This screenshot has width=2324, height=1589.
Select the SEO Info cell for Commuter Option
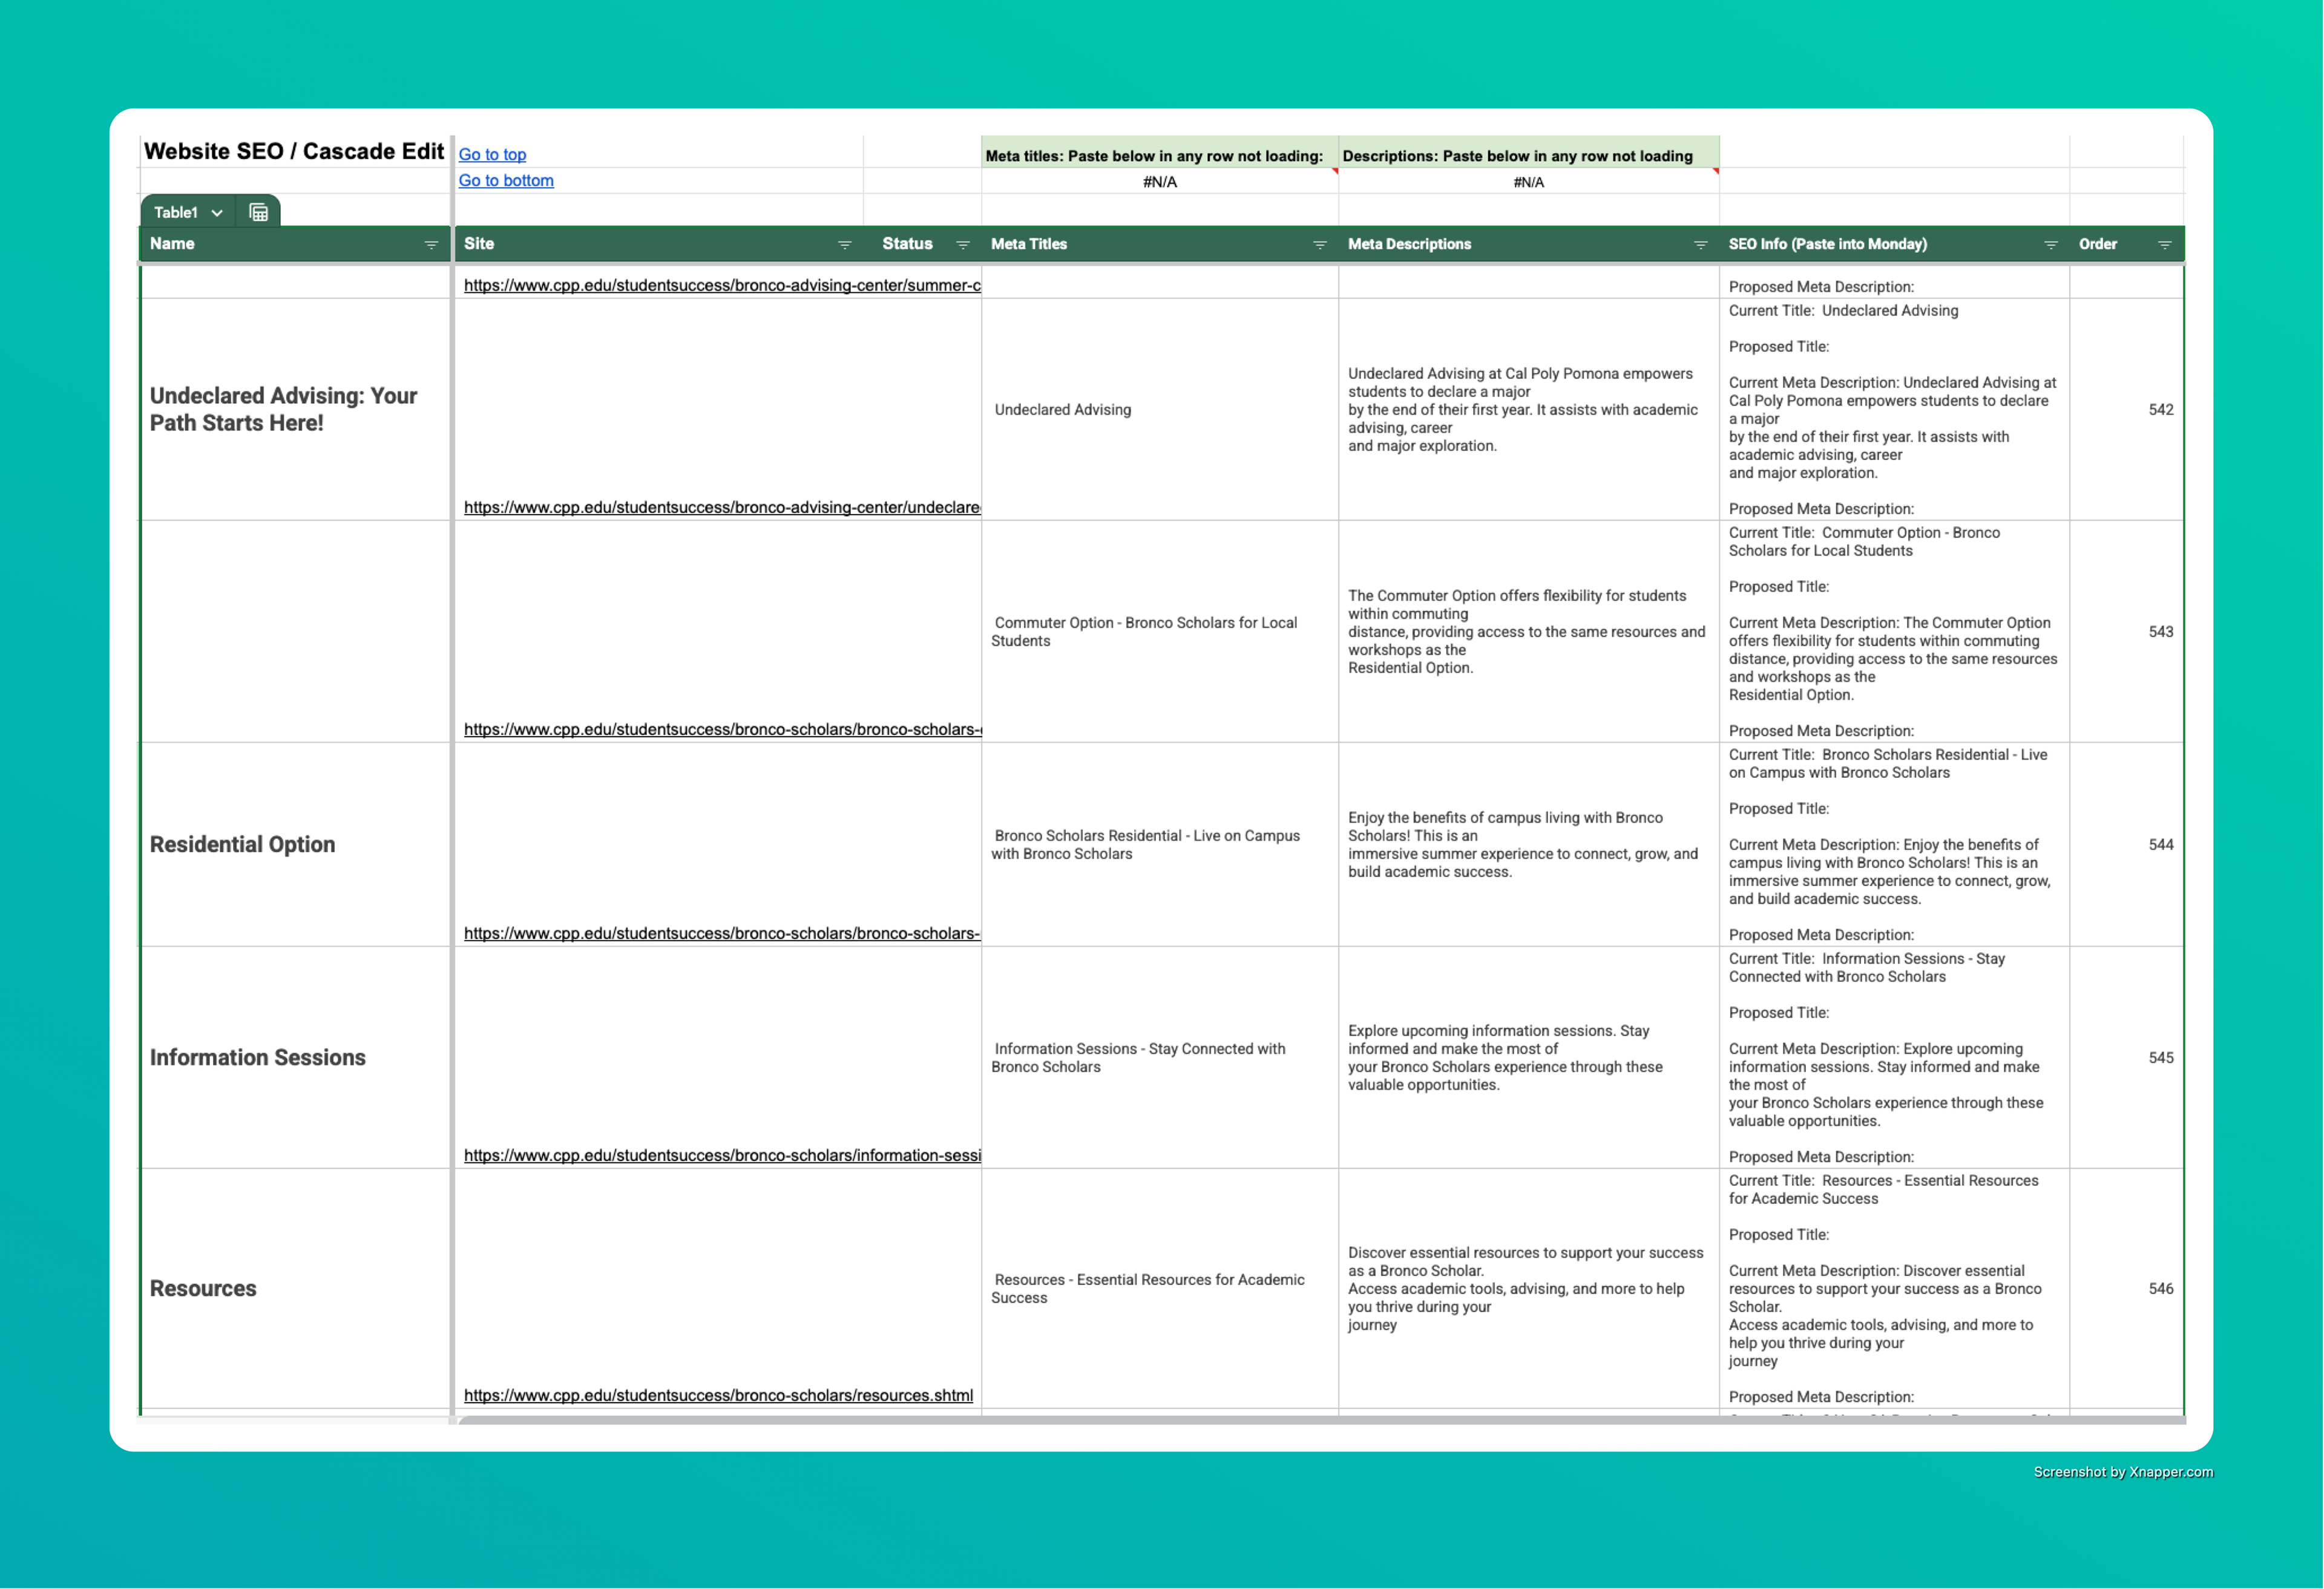(x=1894, y=631)
